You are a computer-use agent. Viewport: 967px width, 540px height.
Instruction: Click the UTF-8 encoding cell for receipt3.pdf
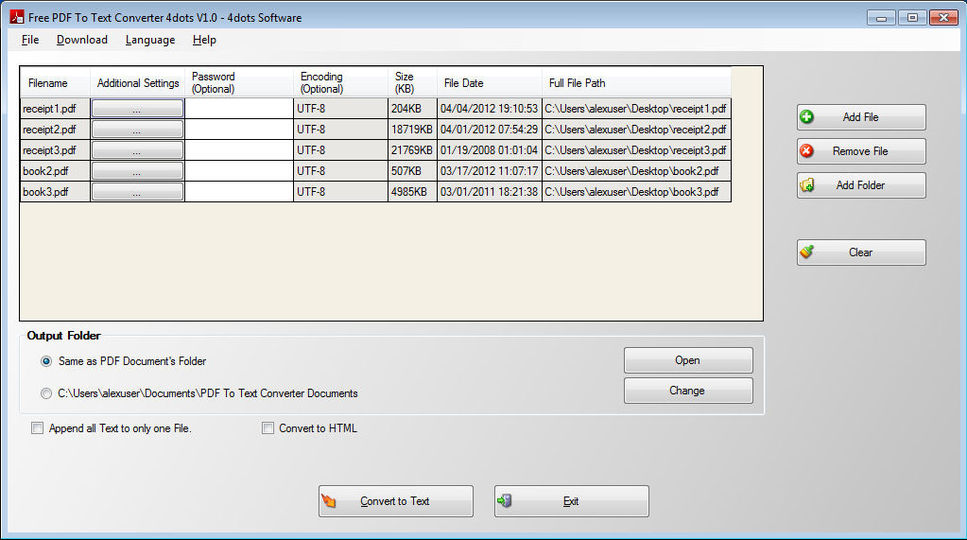[x=341, y=150]
